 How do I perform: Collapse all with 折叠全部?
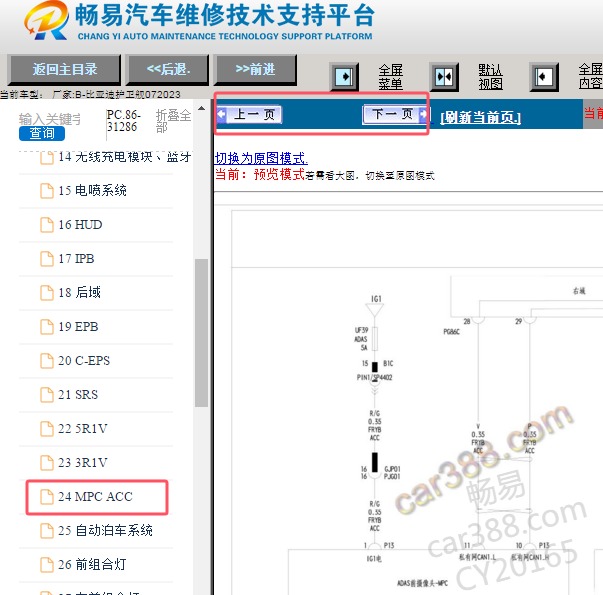(173, 121)
